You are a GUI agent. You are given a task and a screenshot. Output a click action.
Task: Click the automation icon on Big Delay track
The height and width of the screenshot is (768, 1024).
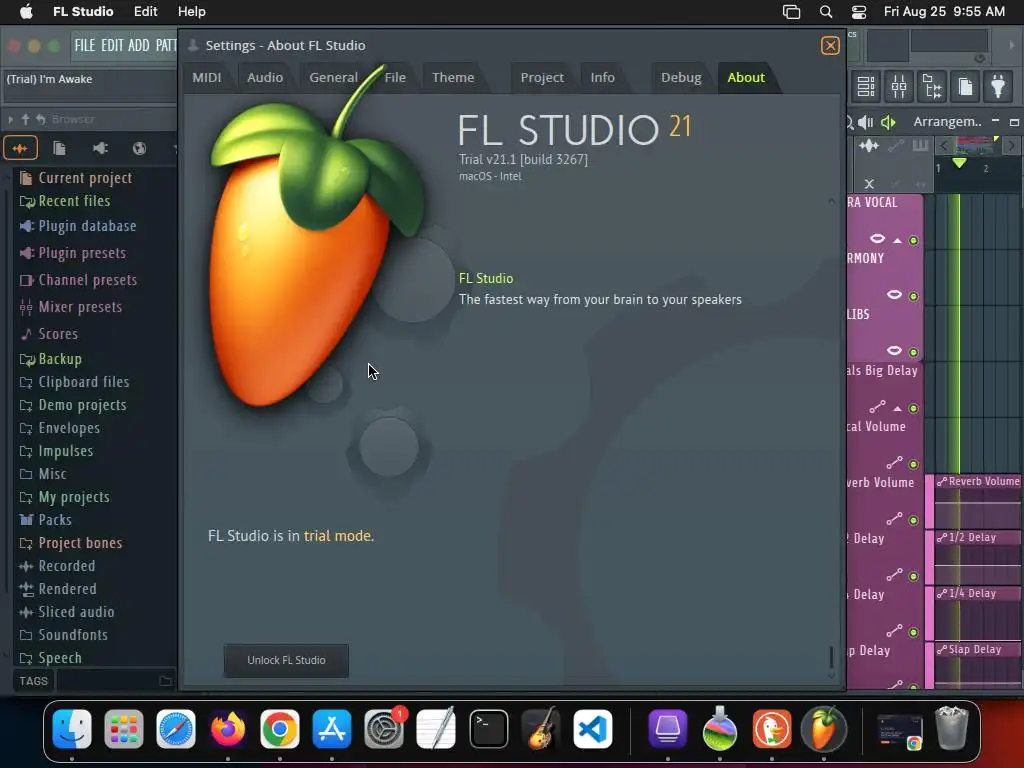[x=877, y=408]
